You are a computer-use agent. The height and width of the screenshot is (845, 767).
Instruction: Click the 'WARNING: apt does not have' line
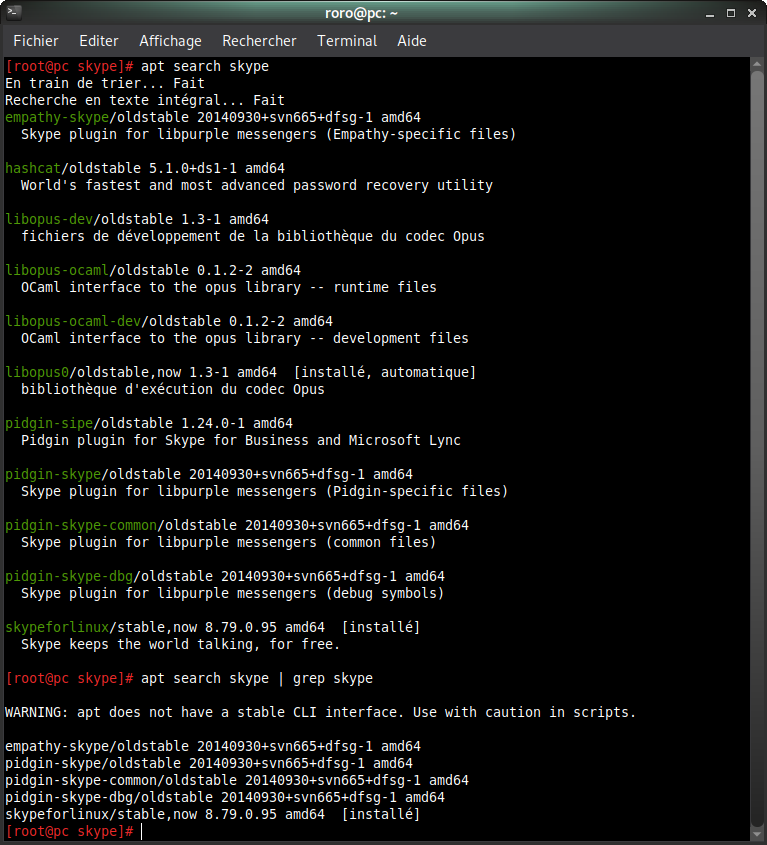[320, 712]
